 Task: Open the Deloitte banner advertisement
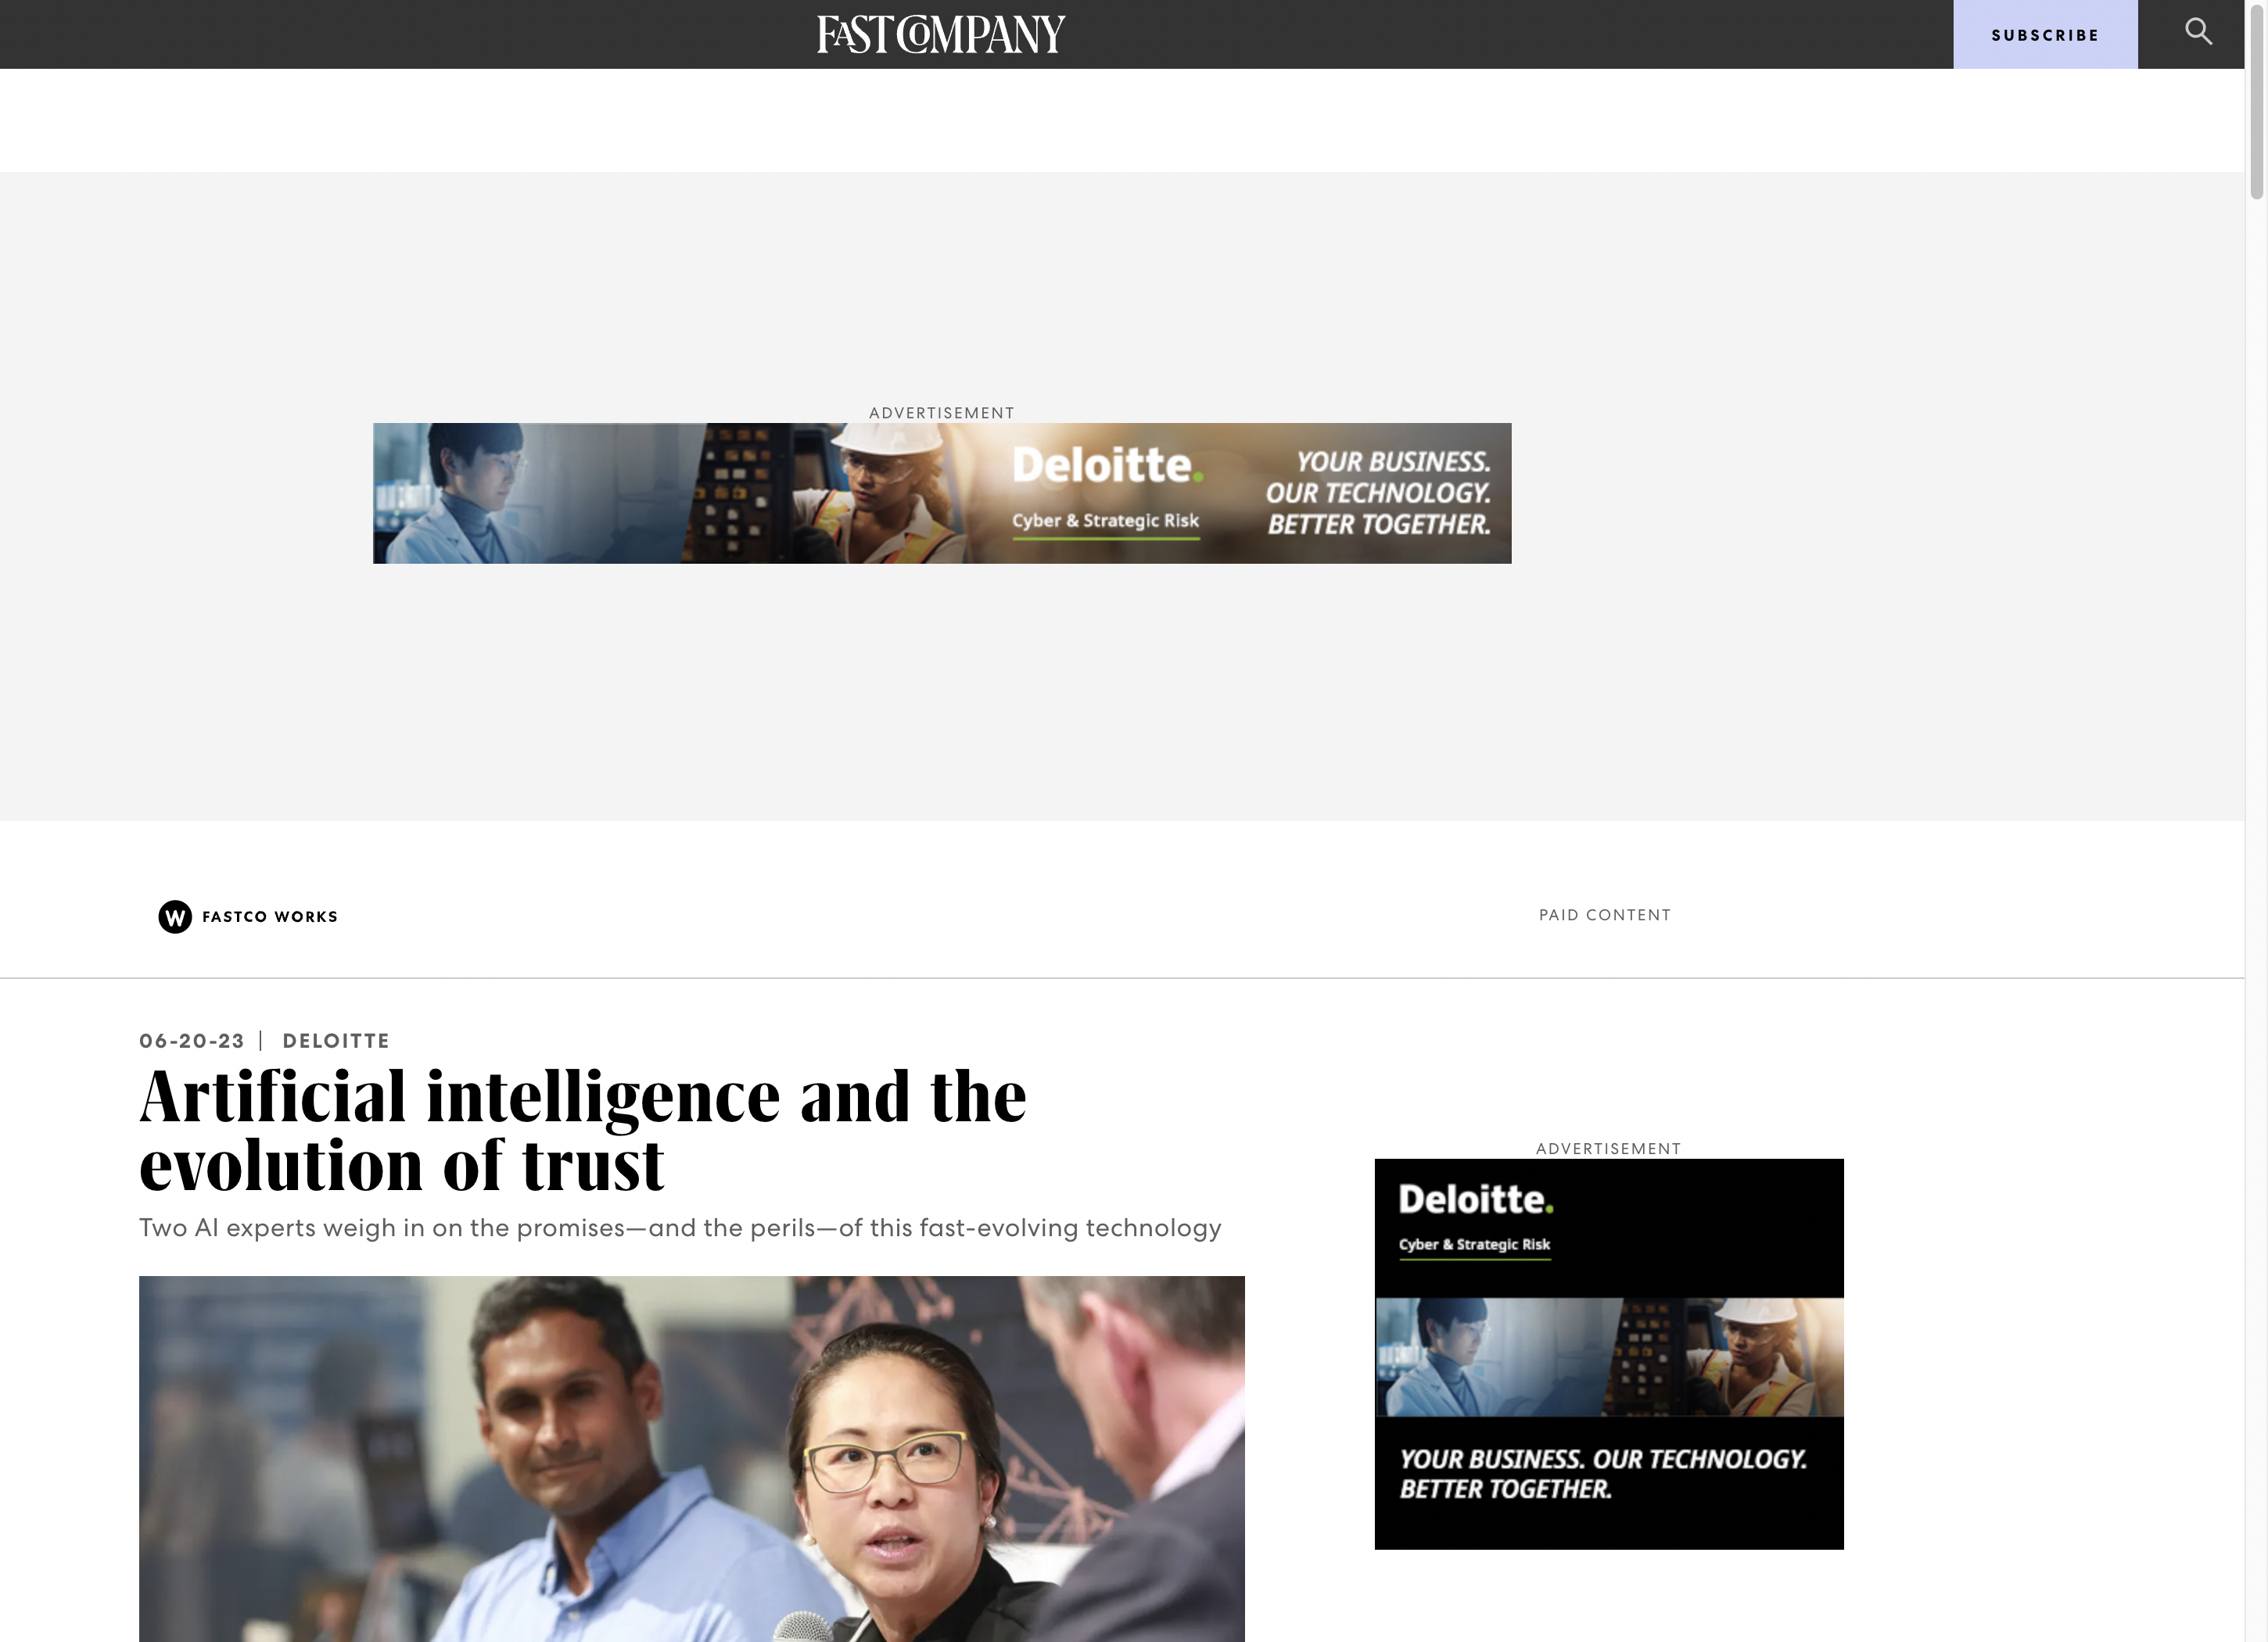coord(942,493)
